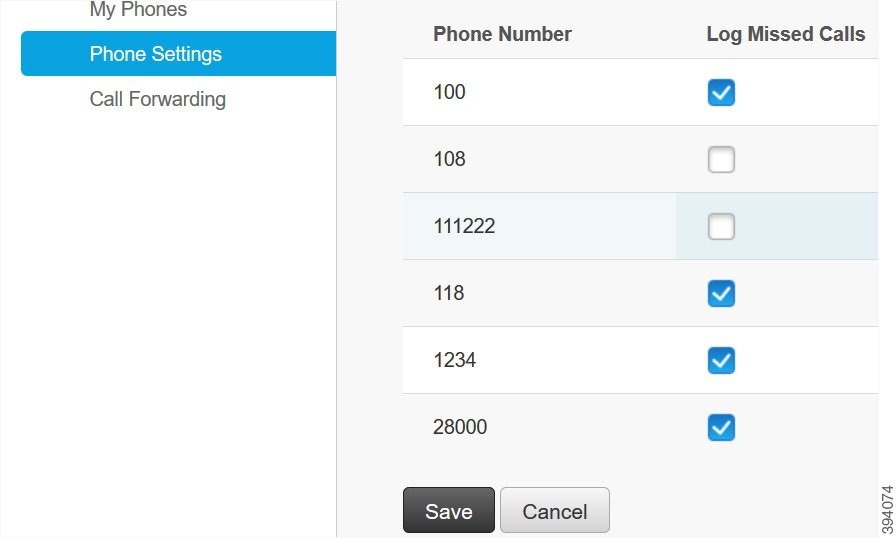896x538 pixels.
Task: Toggle Log Missed Calls checkbox for 1234
Action: [721, 360]
